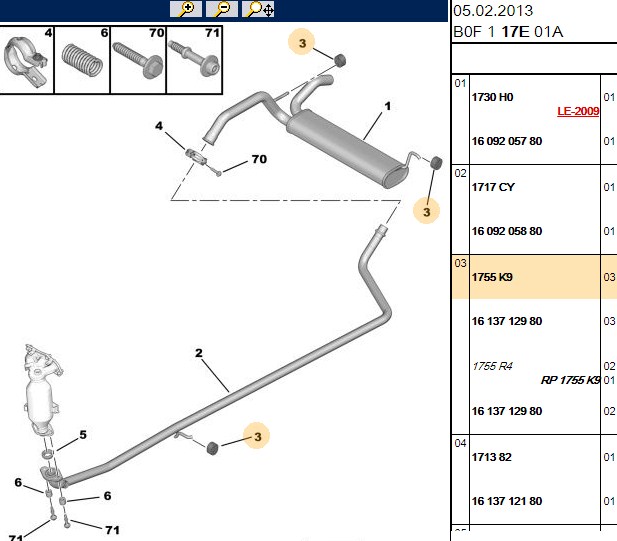The width and height of the screenshot is (617, 541).
Task: Select highlighted callout 3 near the pipe hanger
Action: click(257, 436)
